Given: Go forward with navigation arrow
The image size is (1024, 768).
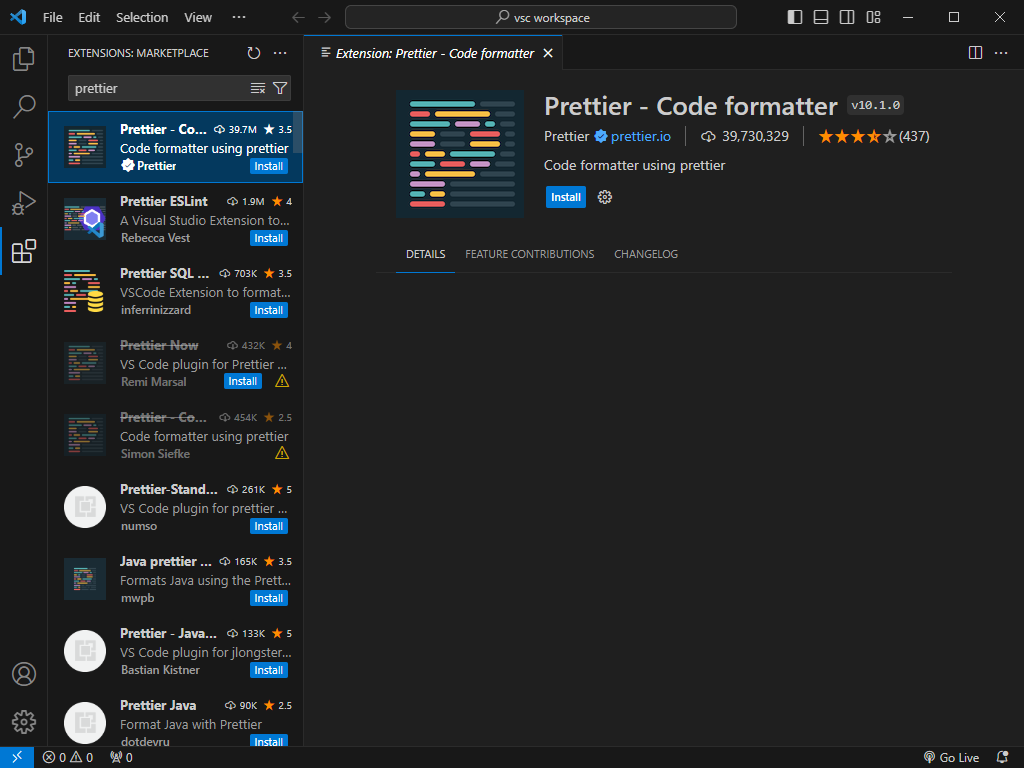Looking at the screenshot, I should (x=325, y=17).
